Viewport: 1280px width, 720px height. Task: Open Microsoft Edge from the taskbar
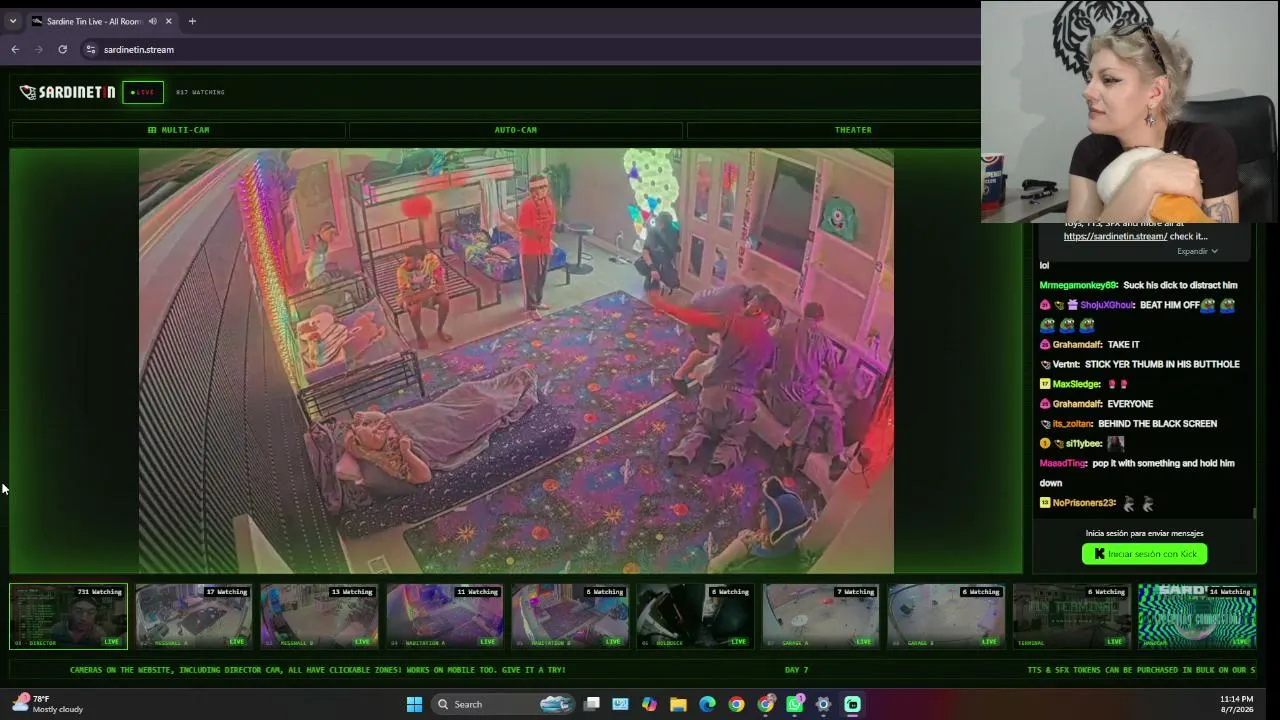tap(707, 704)
